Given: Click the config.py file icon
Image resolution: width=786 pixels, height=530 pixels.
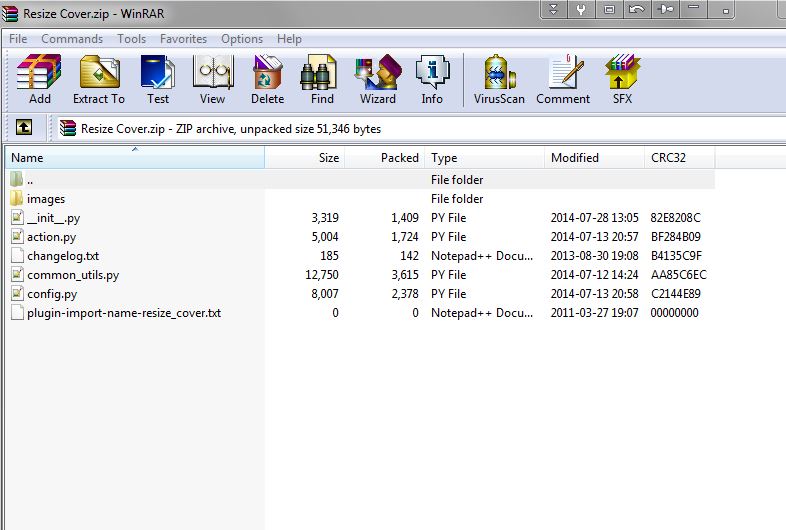Looking at the screenshot, I should click(x=18, y=294).
